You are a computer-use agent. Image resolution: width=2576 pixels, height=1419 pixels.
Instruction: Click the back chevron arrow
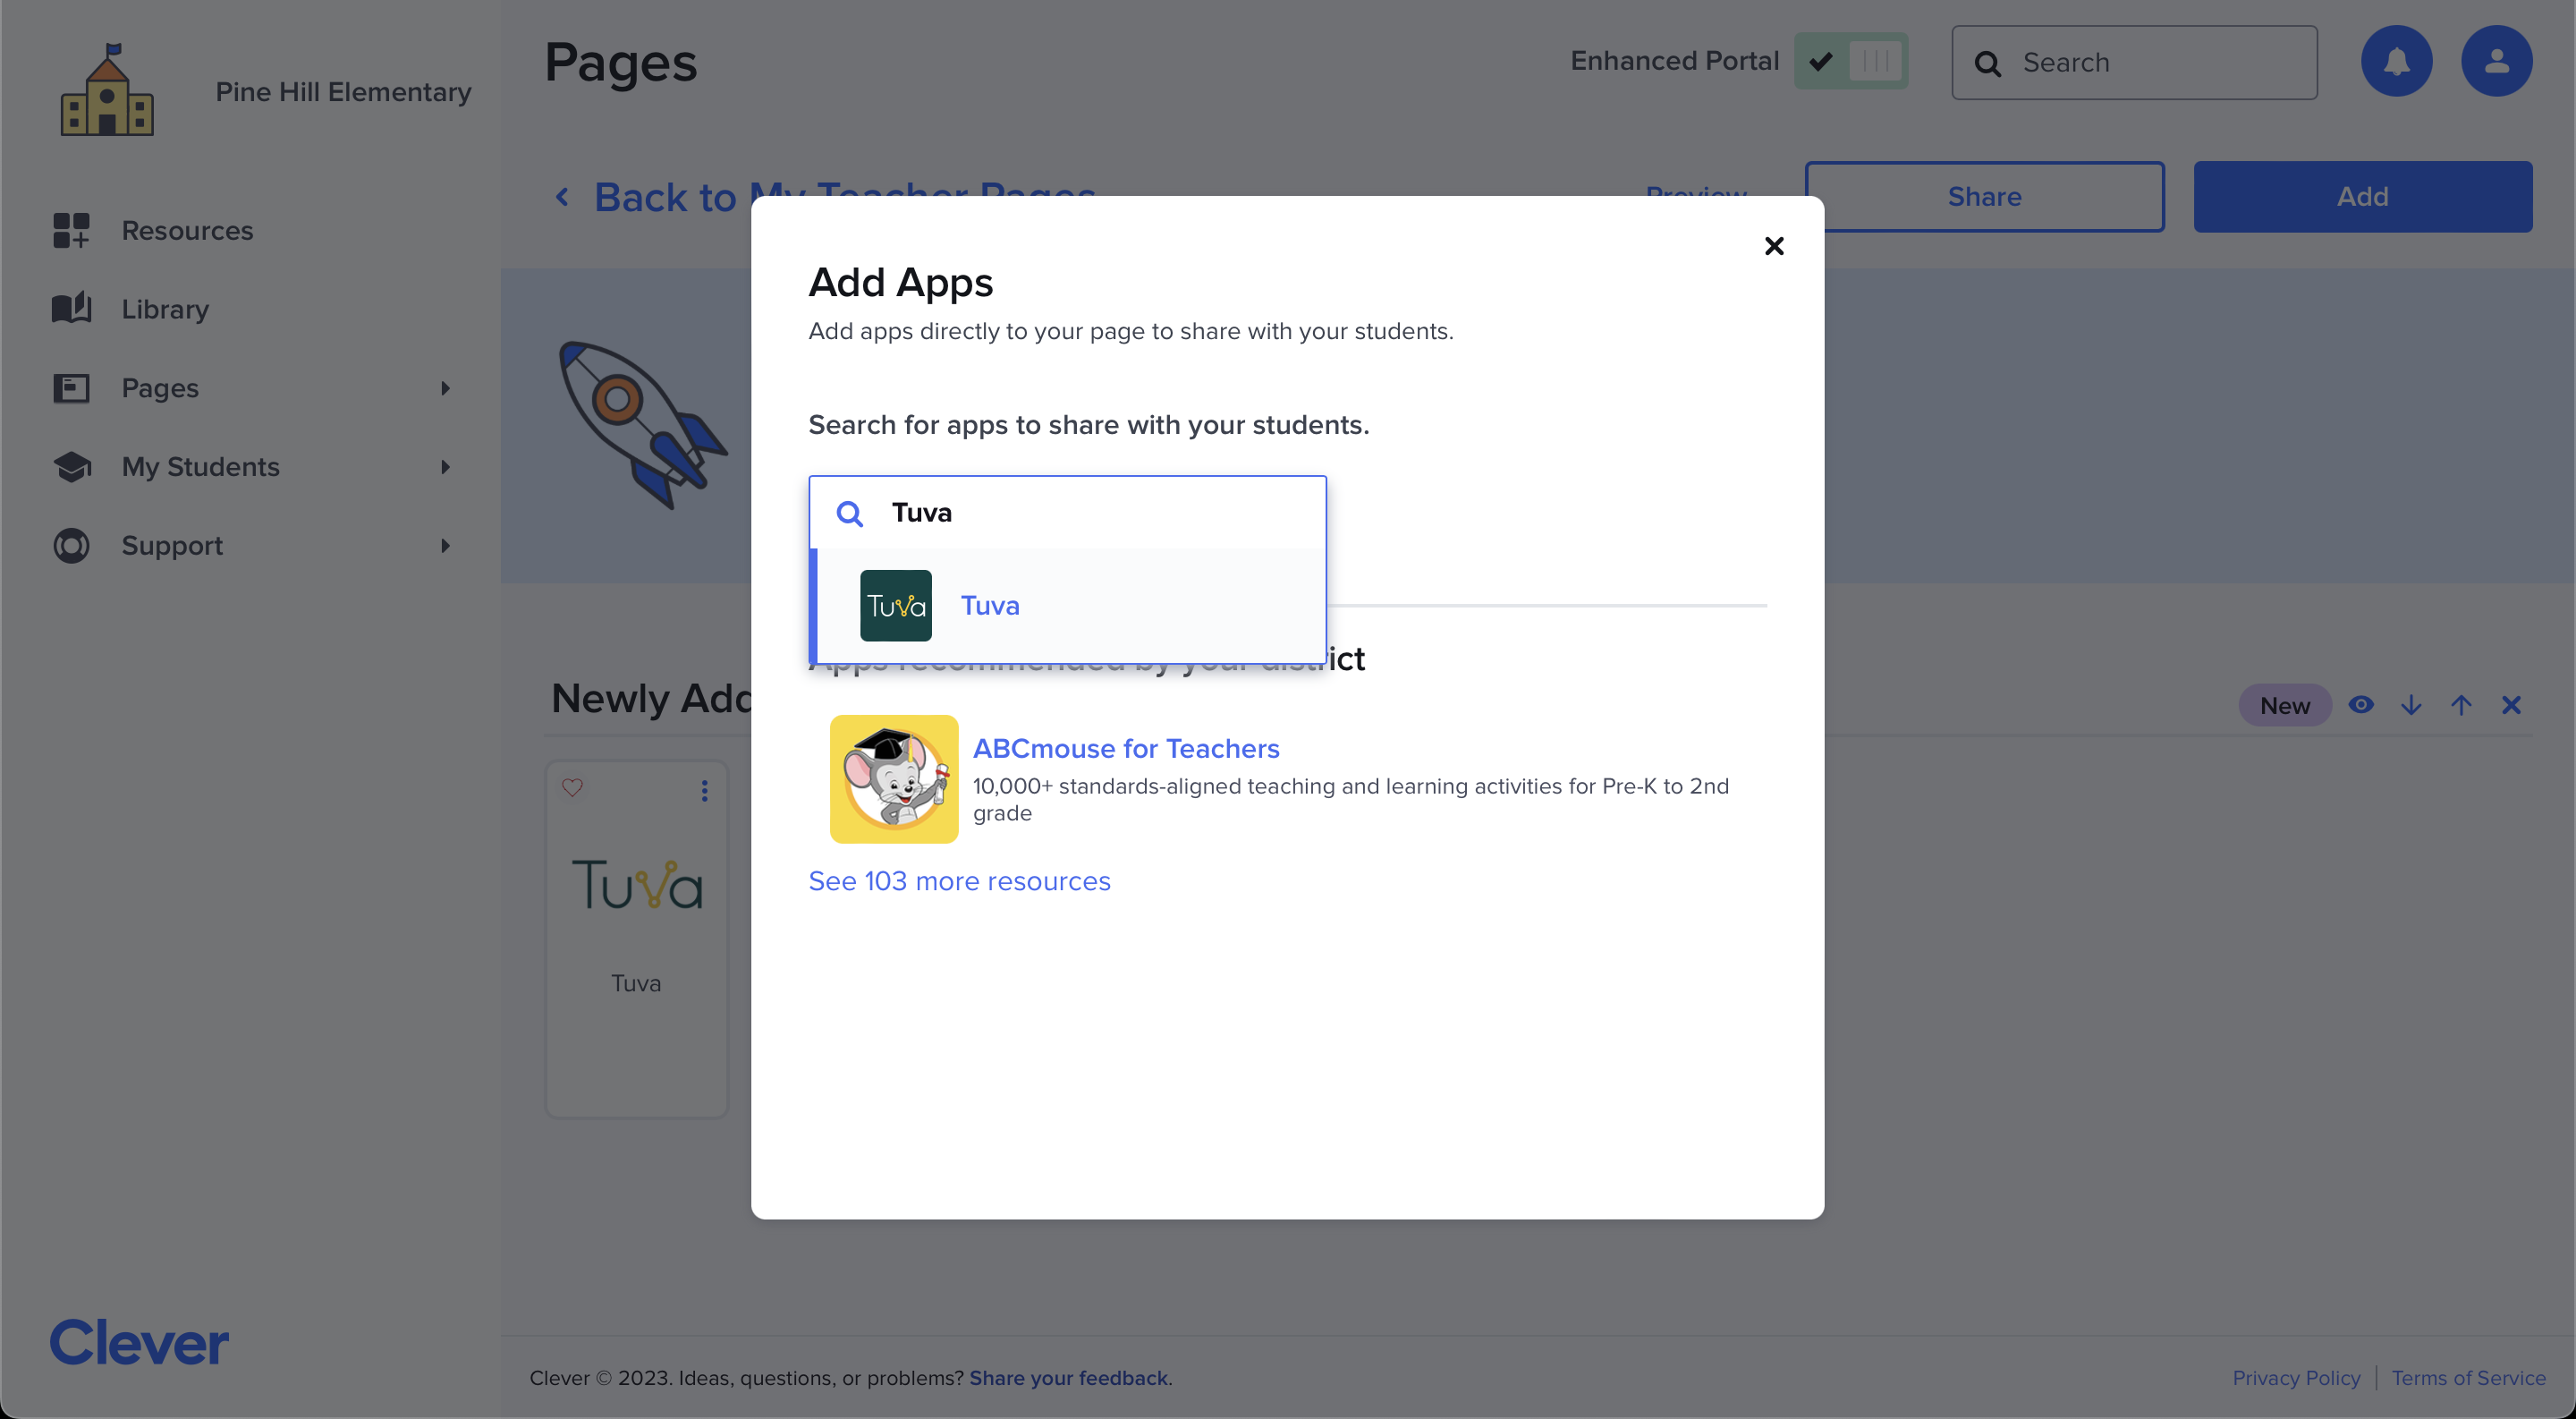click(562, 198)
